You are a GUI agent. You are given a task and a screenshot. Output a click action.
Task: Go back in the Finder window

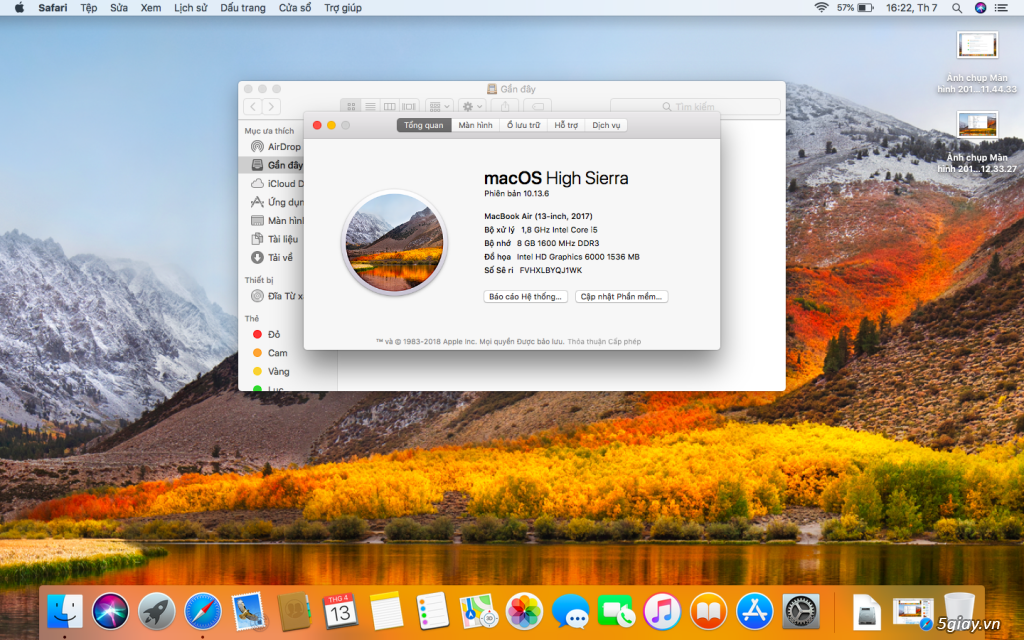click(x=253, y=106)
